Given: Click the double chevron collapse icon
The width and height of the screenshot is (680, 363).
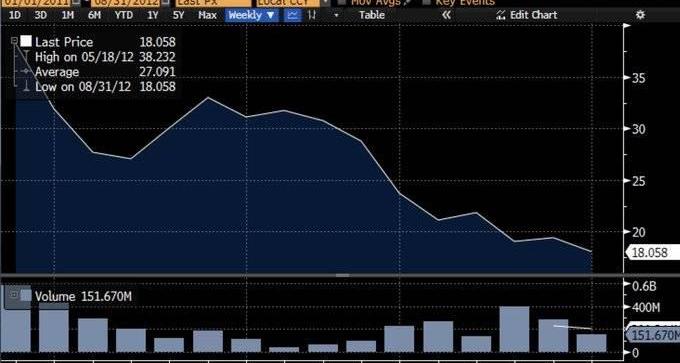Looking at the screenshot, I should 446,15.
